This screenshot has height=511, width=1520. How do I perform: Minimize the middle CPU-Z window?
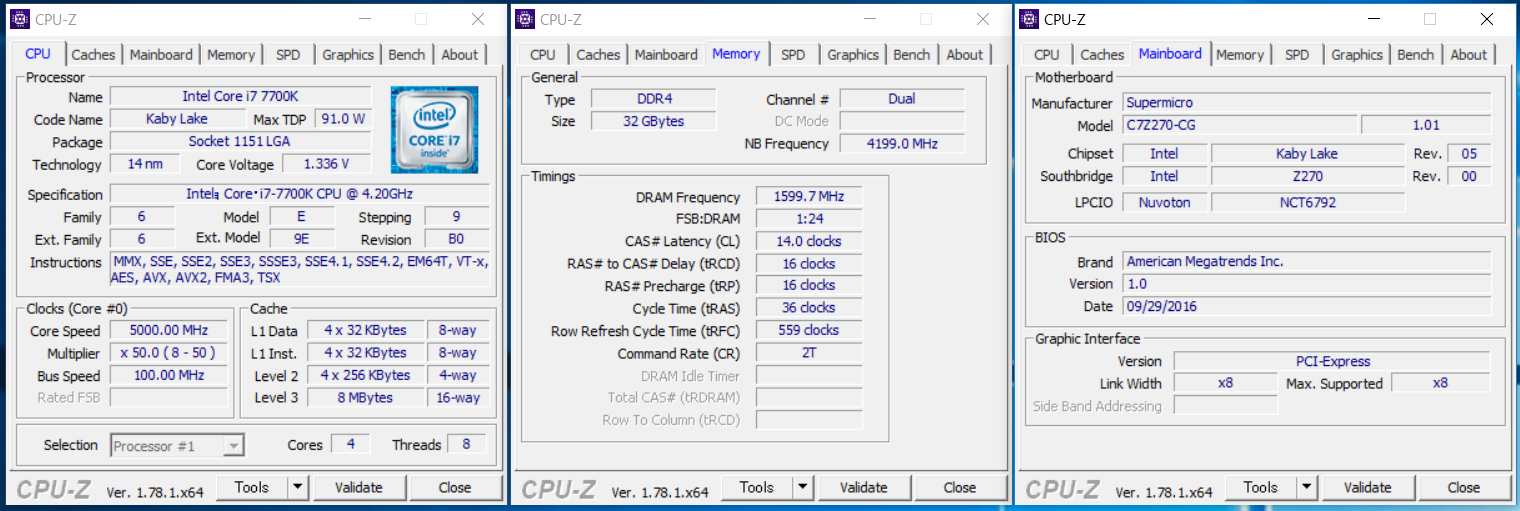pos(869,19)
